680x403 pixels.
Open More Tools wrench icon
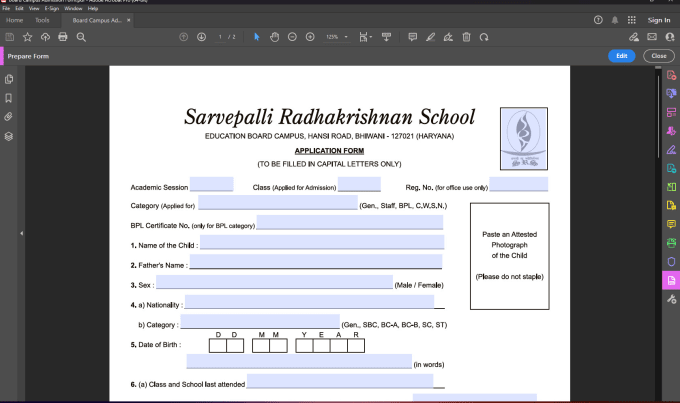pyautogui.click(x=671, y=299)
